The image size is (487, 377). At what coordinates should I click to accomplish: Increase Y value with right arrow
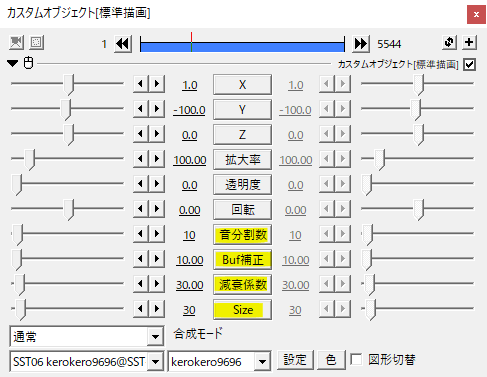click(x=157, y=109)
